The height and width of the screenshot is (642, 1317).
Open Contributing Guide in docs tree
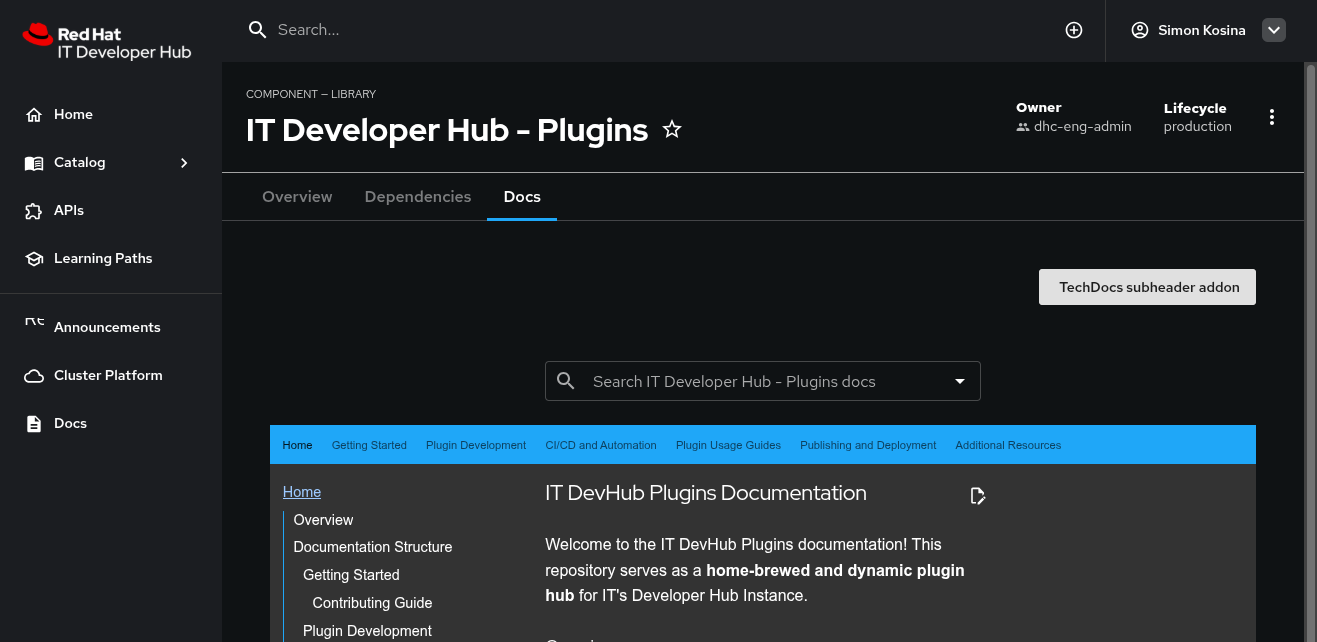[x=372, y=603]
